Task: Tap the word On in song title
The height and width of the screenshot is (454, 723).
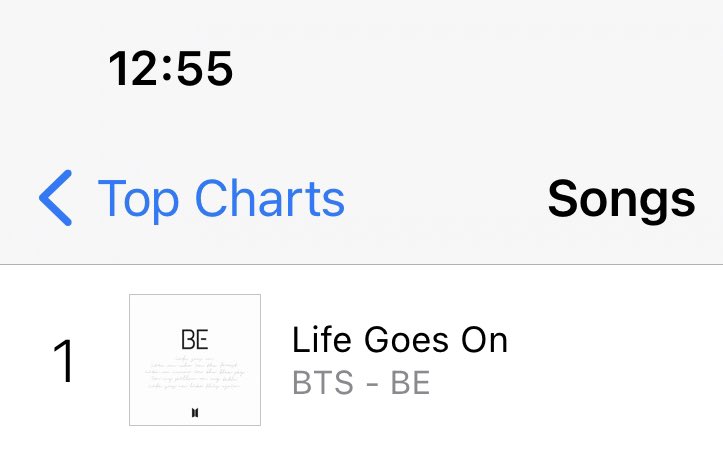Action: pos(485,341)
